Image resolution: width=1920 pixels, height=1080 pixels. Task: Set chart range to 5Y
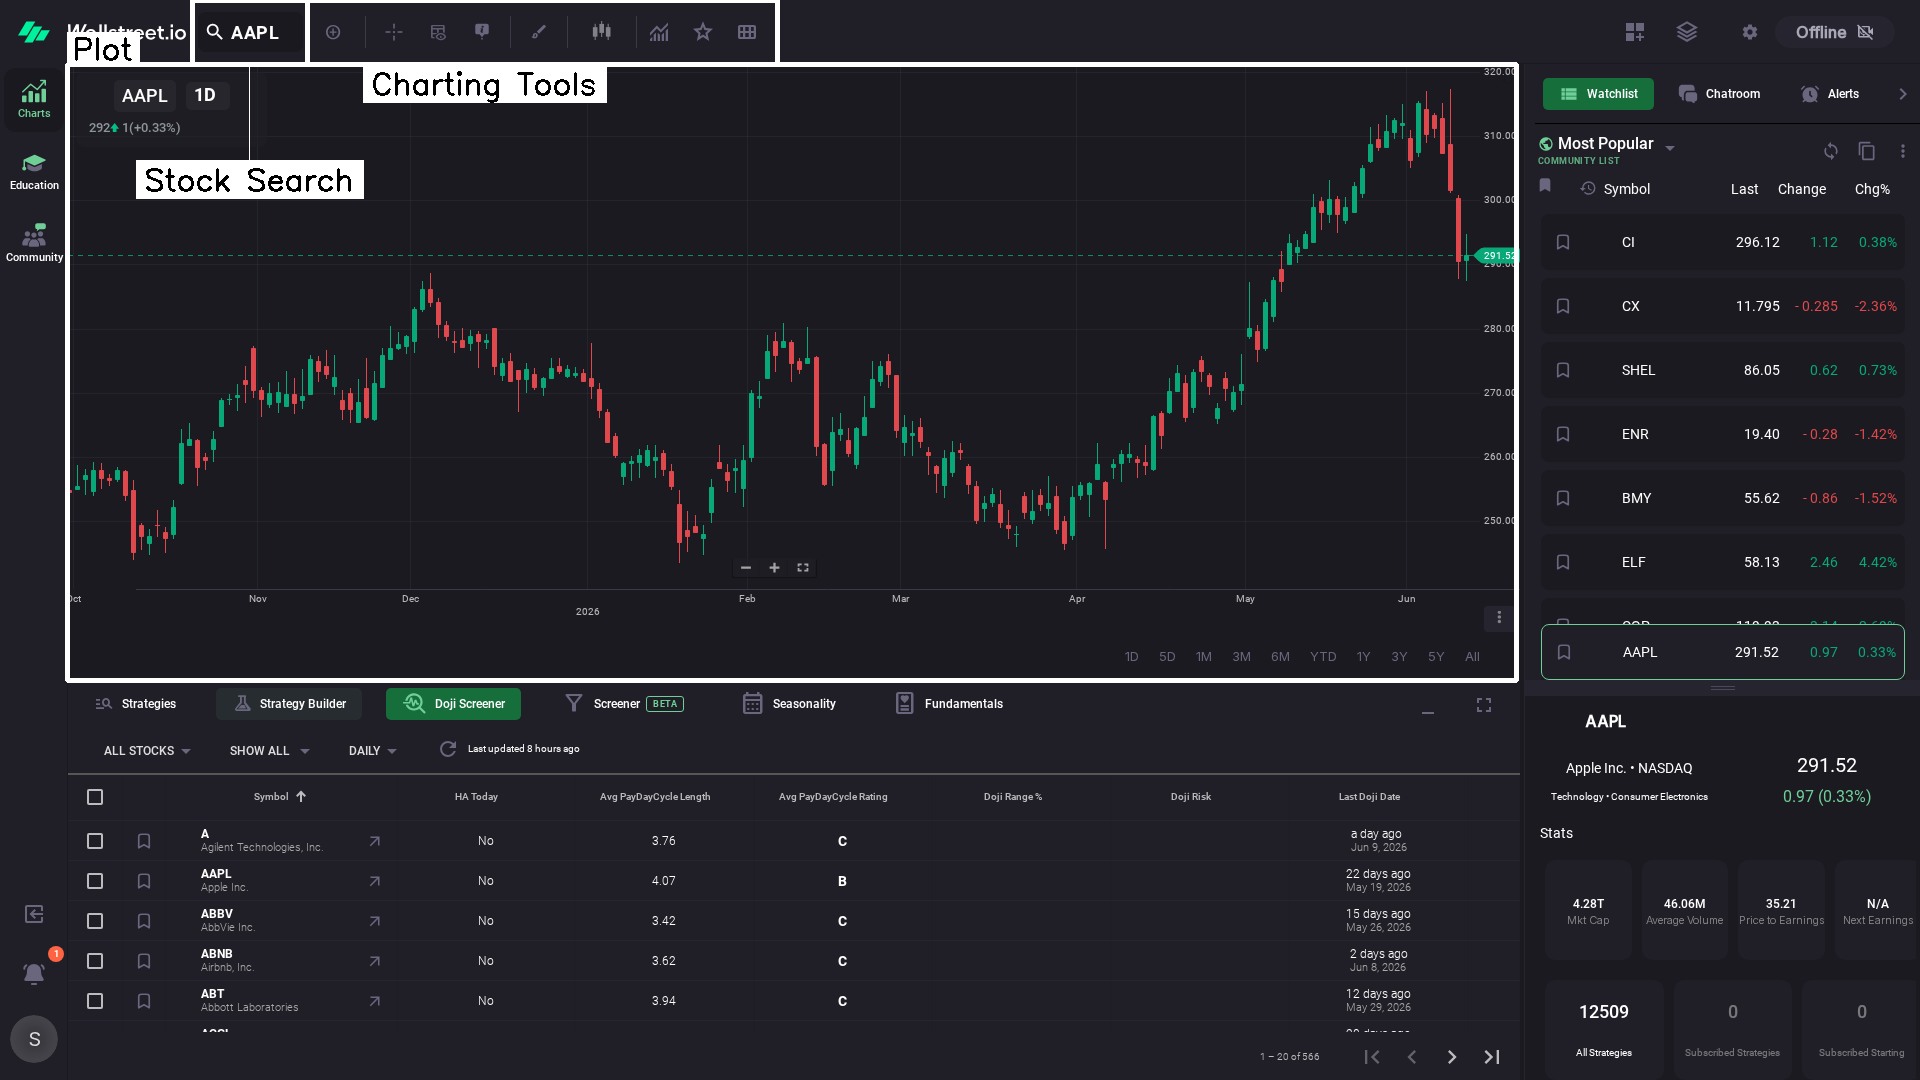pos(1436,657)
